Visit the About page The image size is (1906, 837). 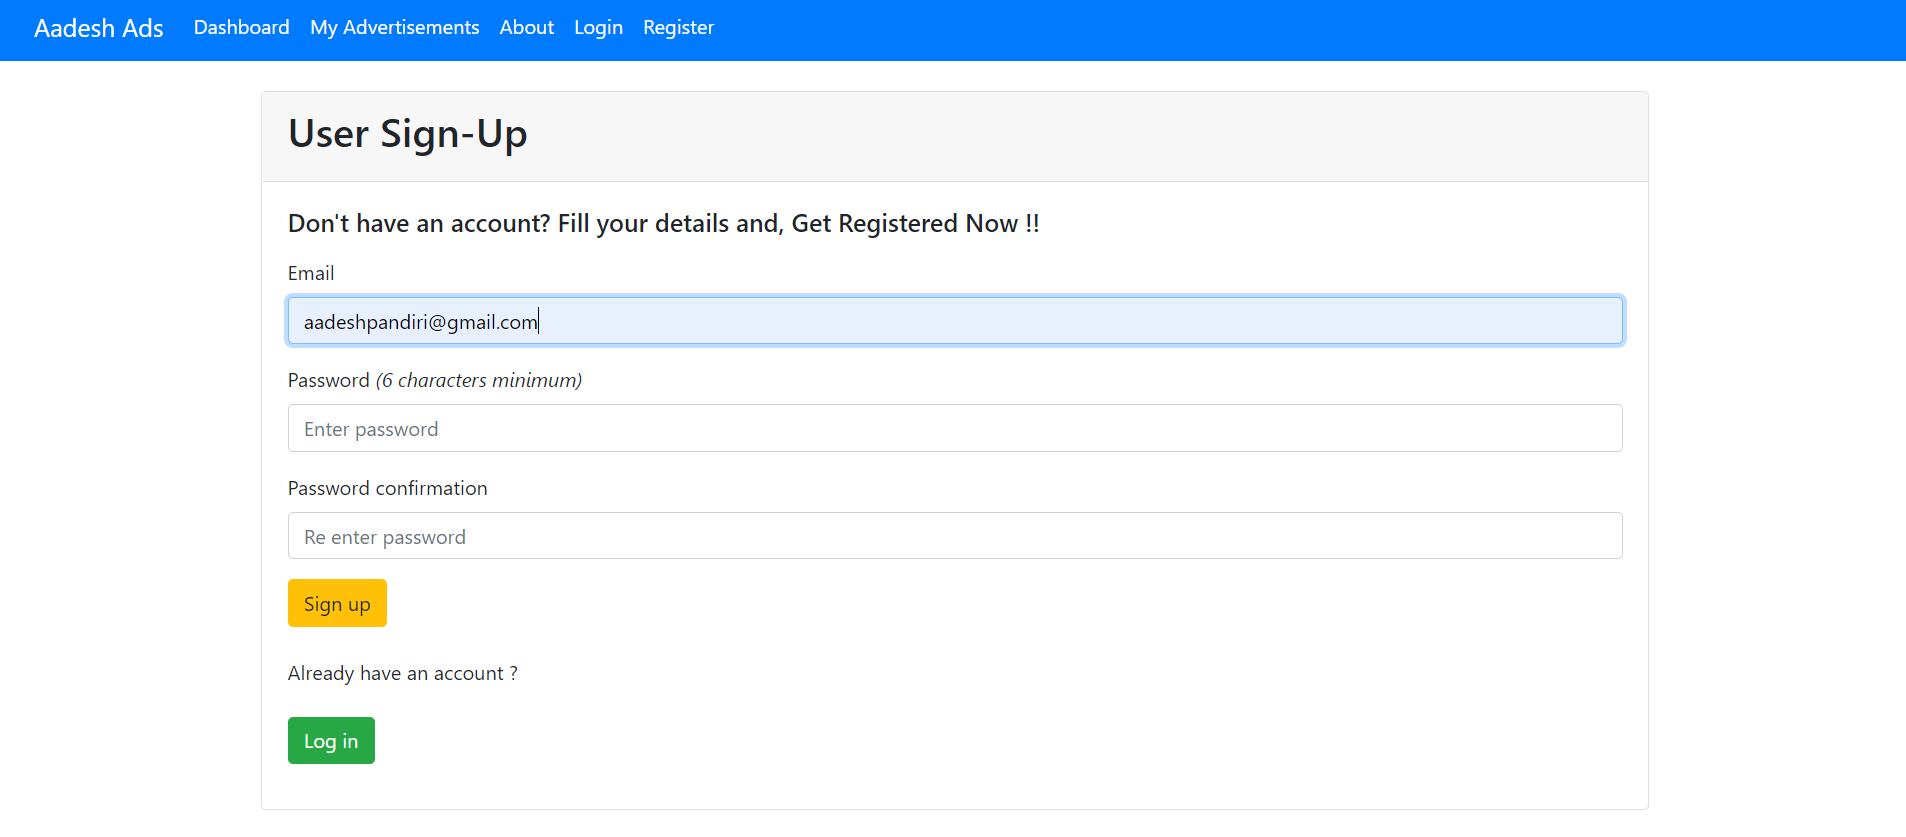(x=527, y=28)
